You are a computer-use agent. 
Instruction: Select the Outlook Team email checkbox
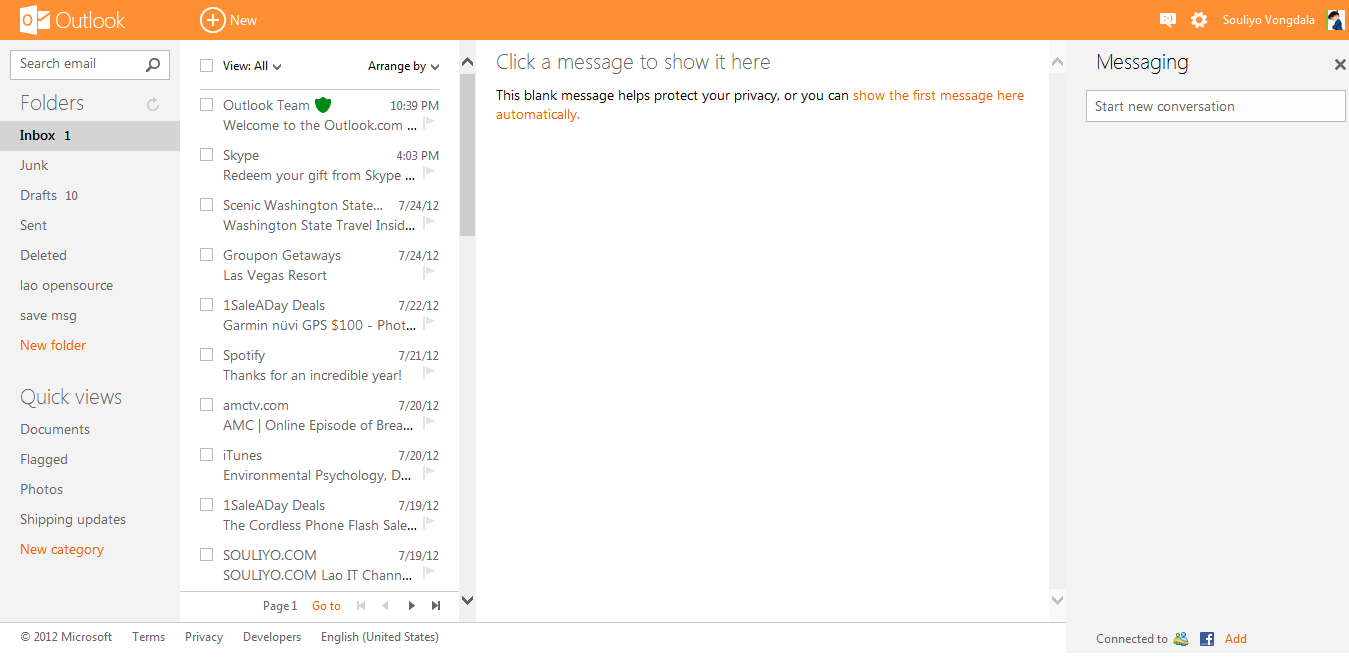point(207,105)
